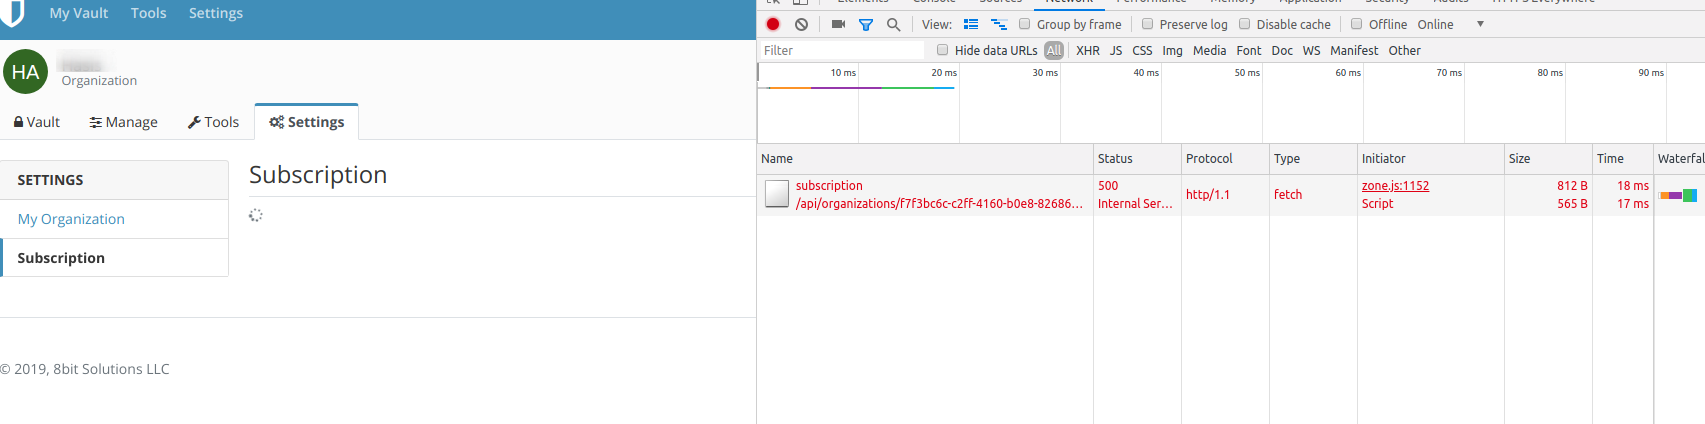Open Tools in top navigation bar
The image size is (1705, 424).
(x=148, y=13)
